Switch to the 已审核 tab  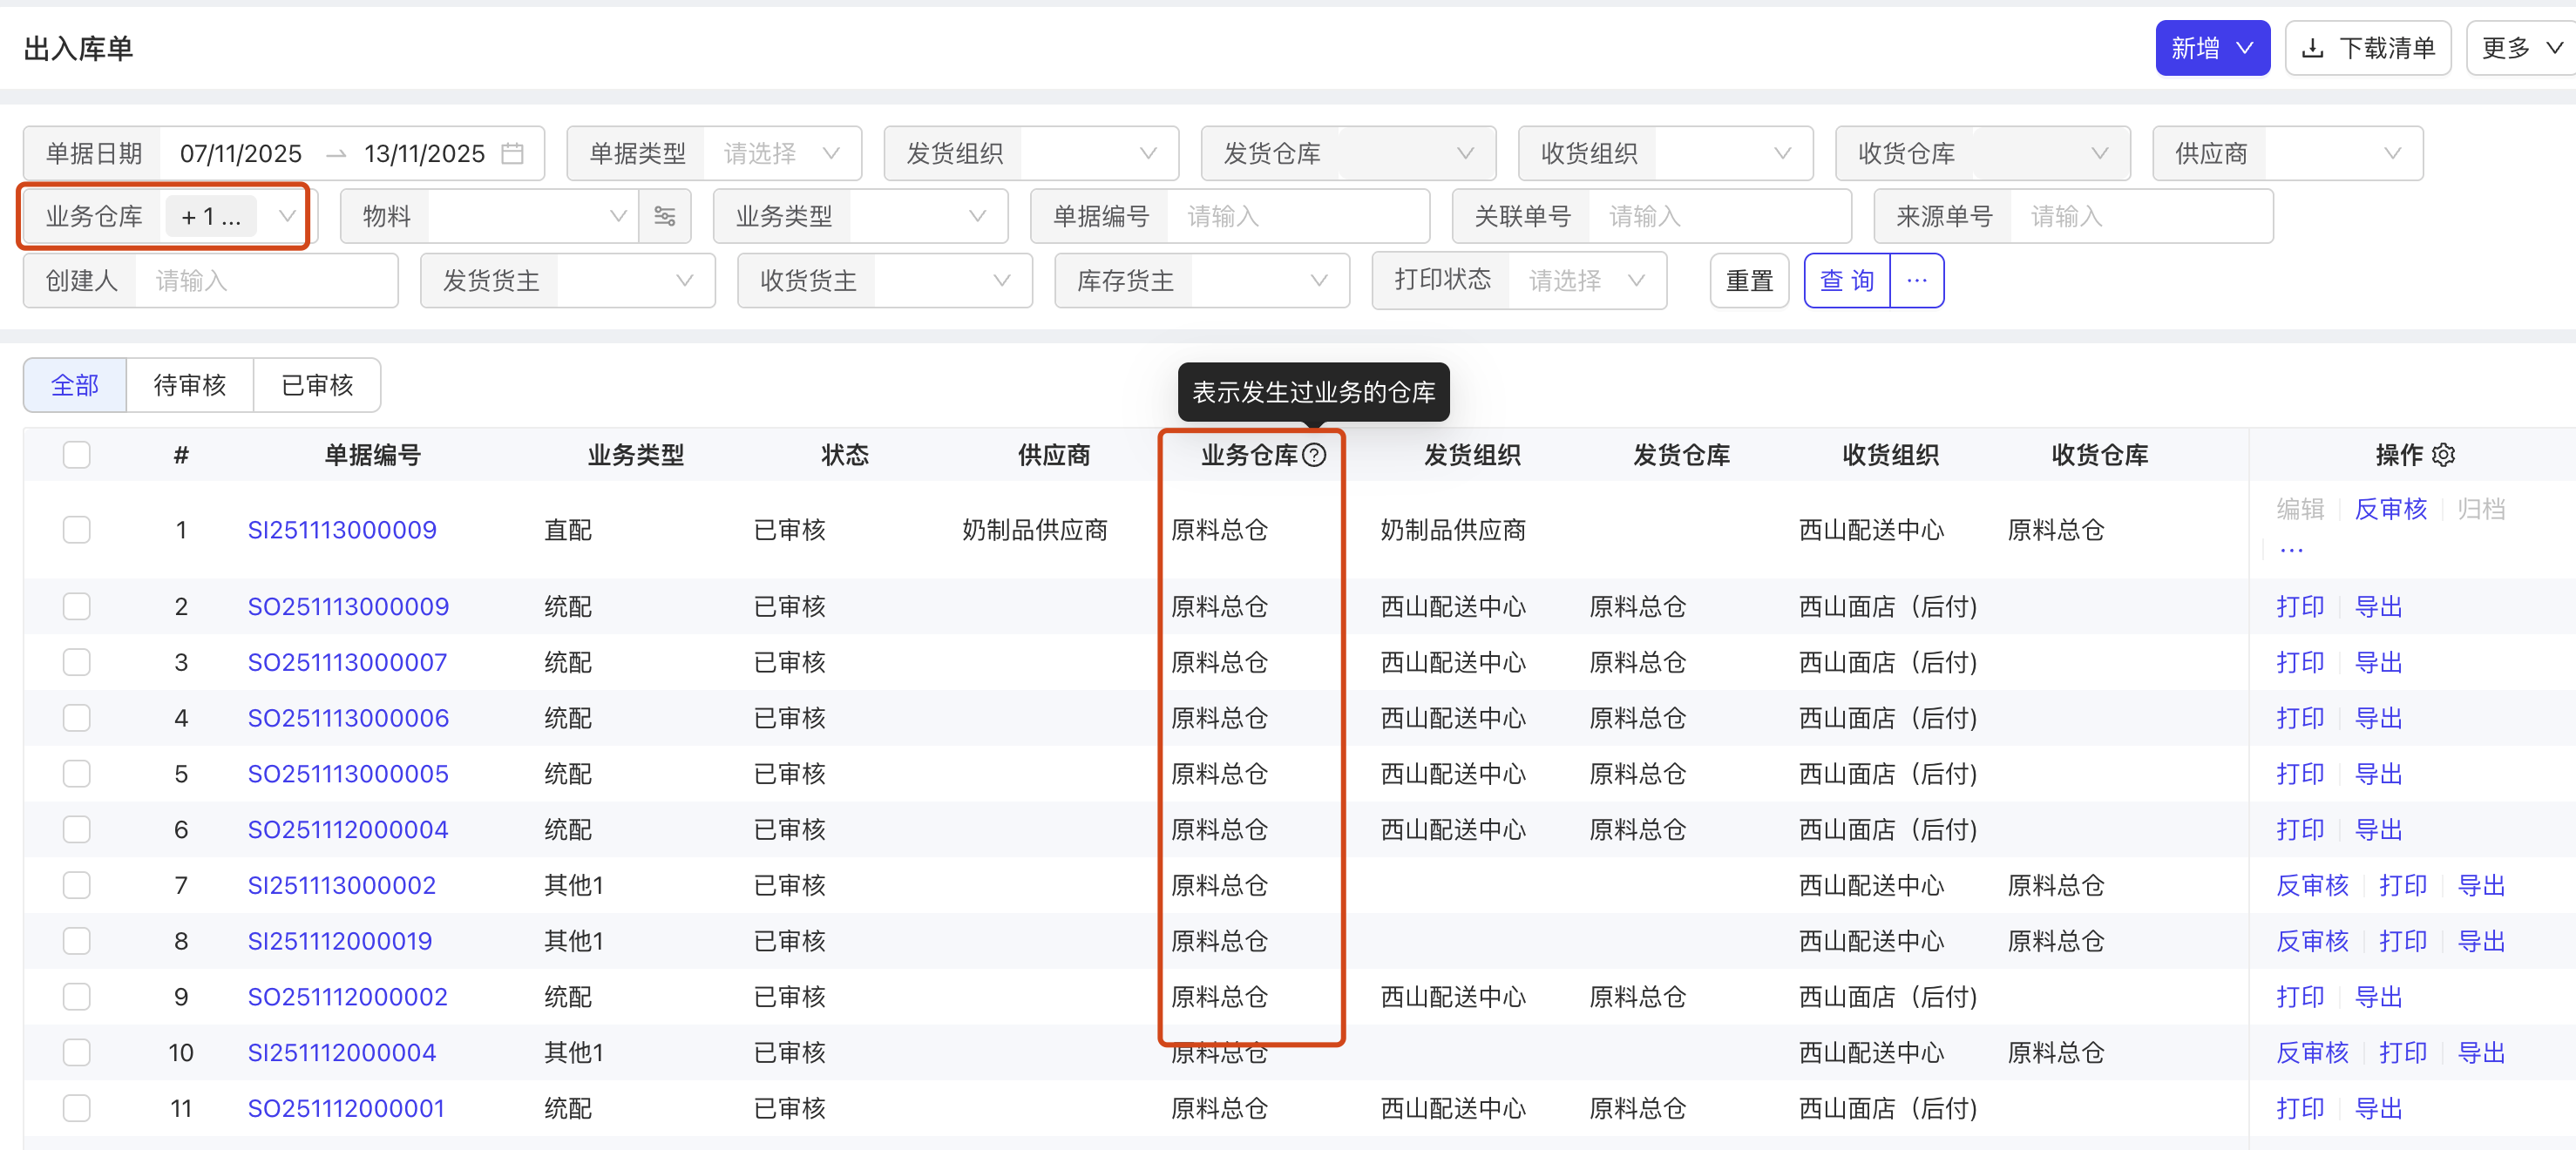pos(317,385)
